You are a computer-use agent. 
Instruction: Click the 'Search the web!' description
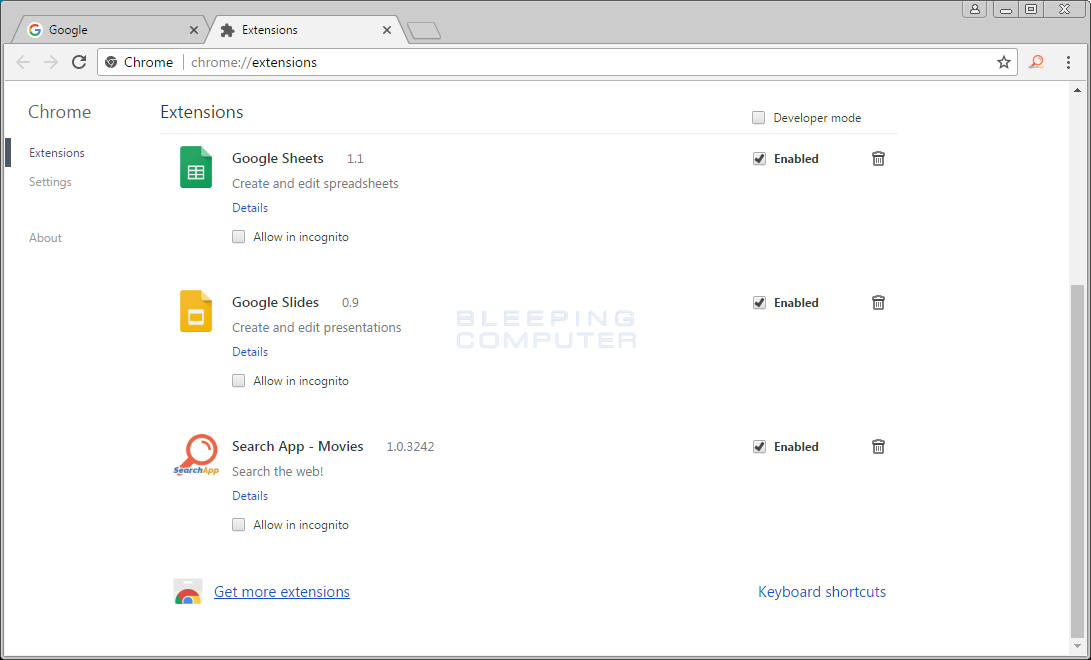tap(278, 472)
